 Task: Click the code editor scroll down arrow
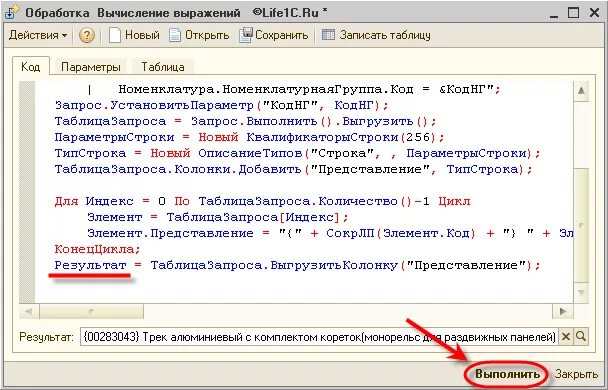tap(581, 293)
